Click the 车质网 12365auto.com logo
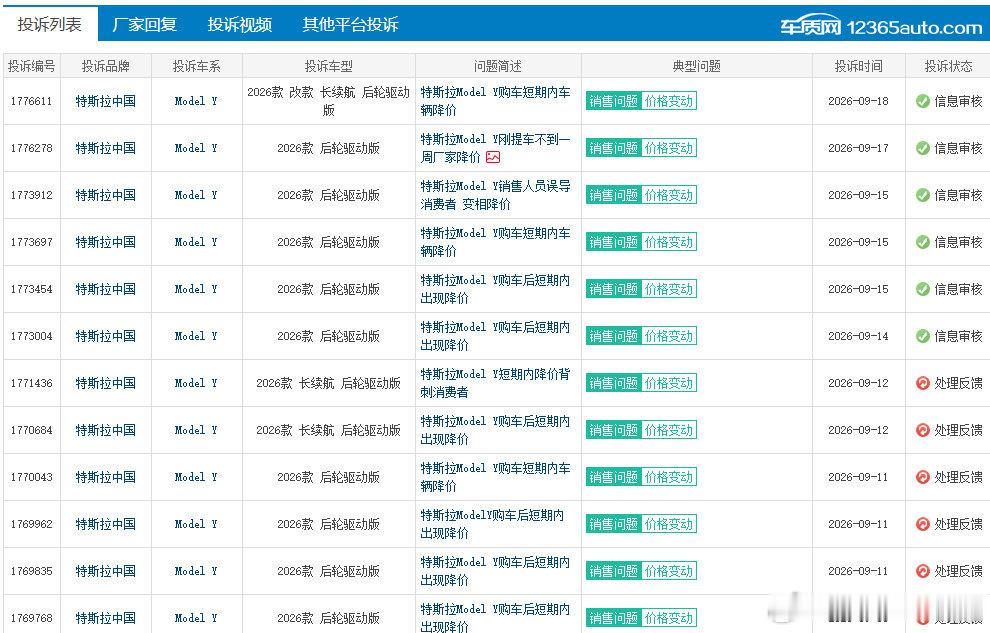 pyautogui.click(x=881, y=27)
